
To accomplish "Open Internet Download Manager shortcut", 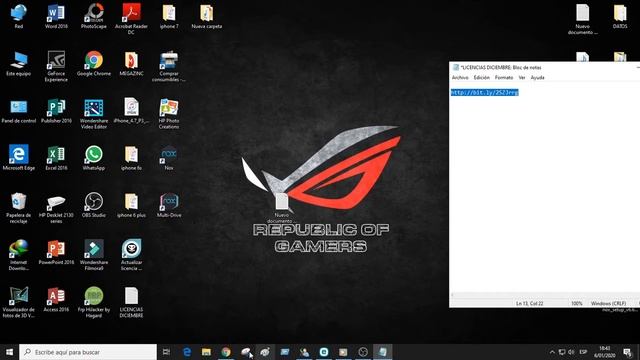I will coord(19,255).
